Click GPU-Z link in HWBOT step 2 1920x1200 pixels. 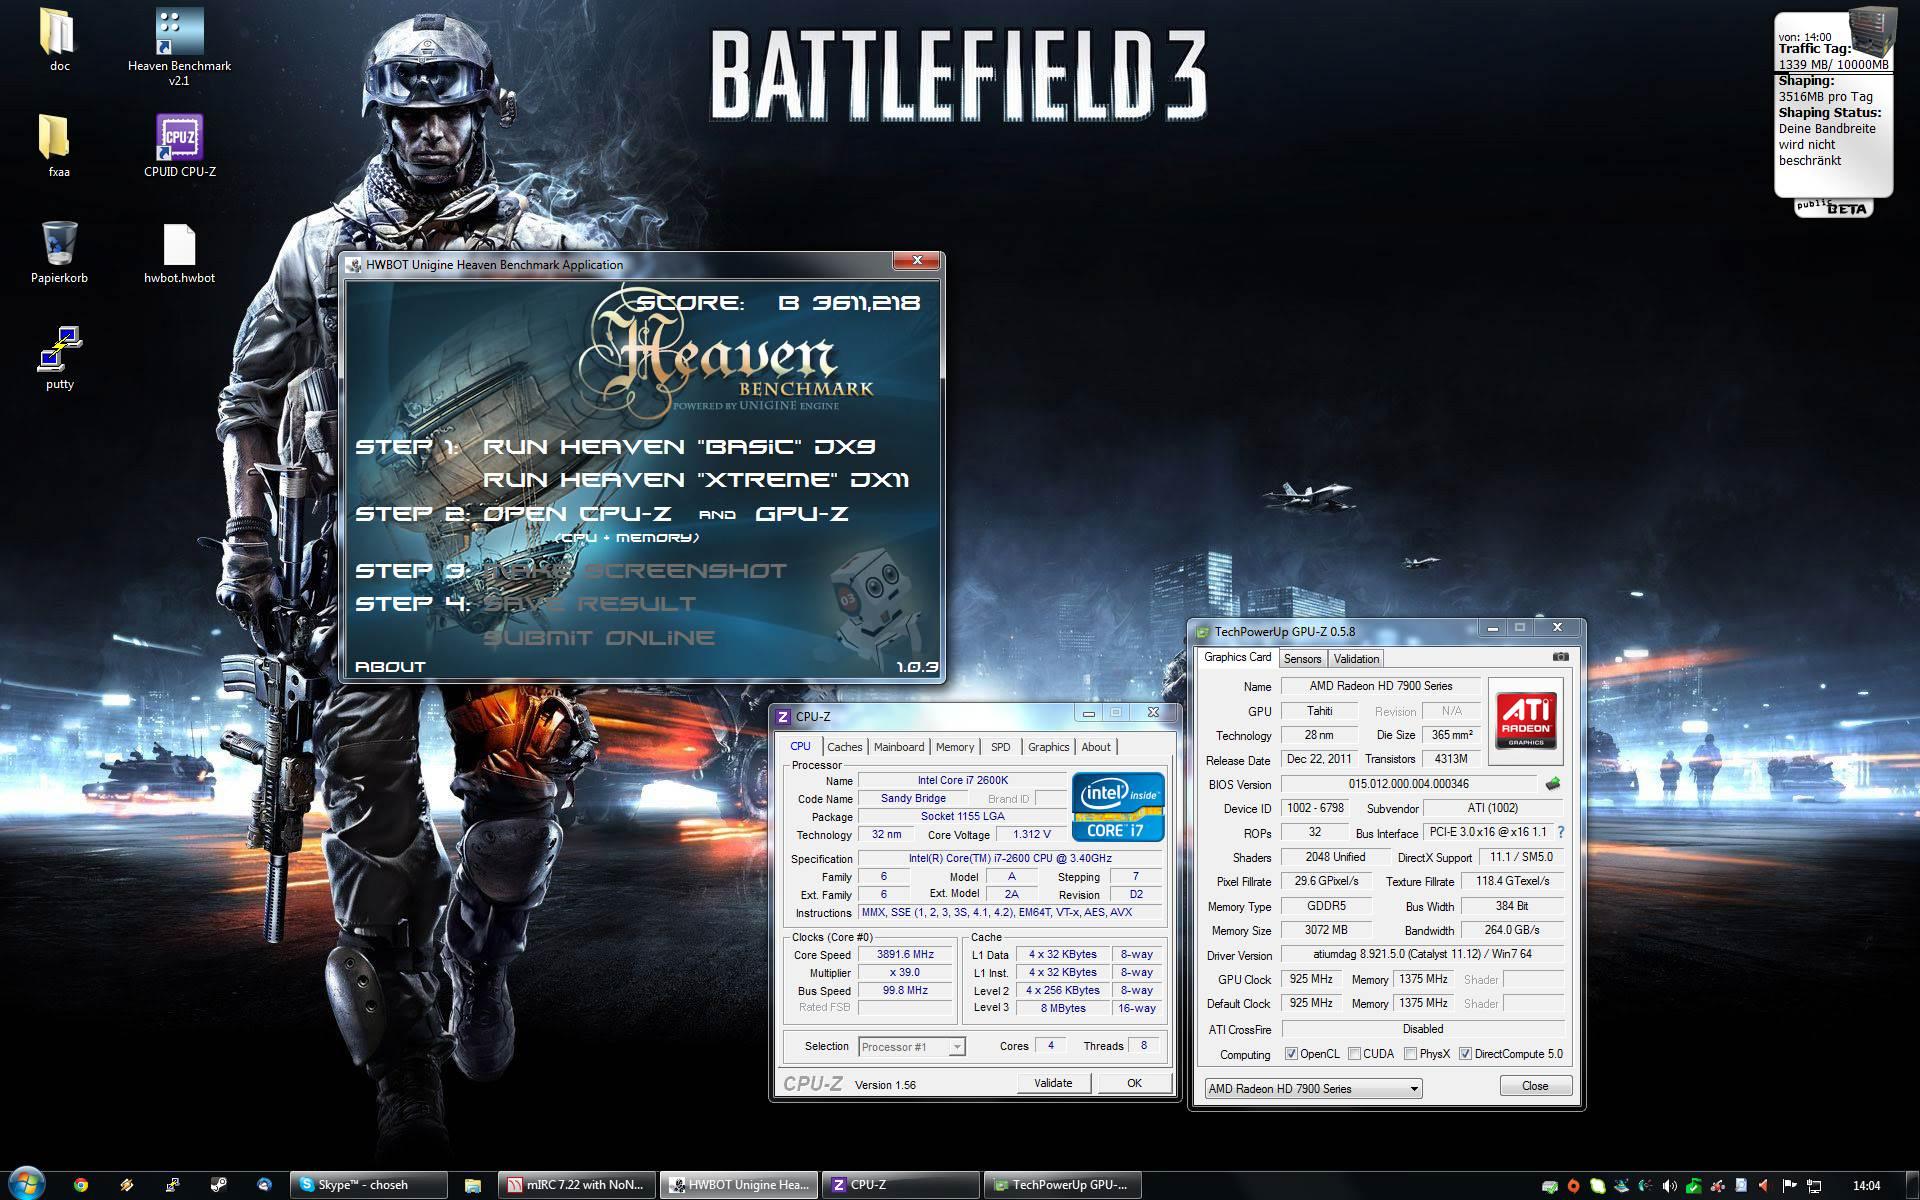point(801,514)
